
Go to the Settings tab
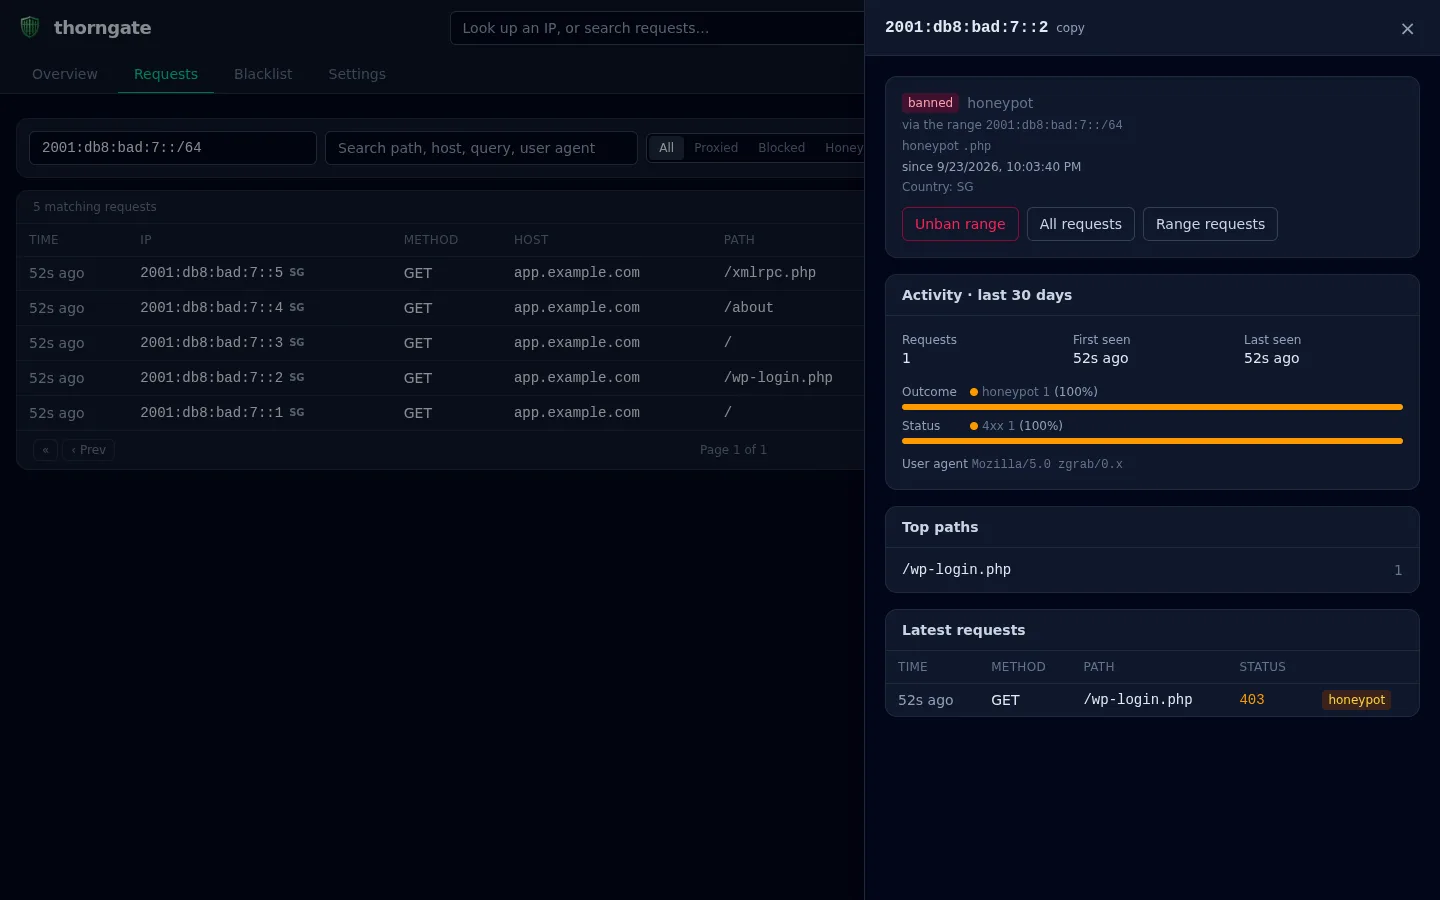[x=357, y=74]
